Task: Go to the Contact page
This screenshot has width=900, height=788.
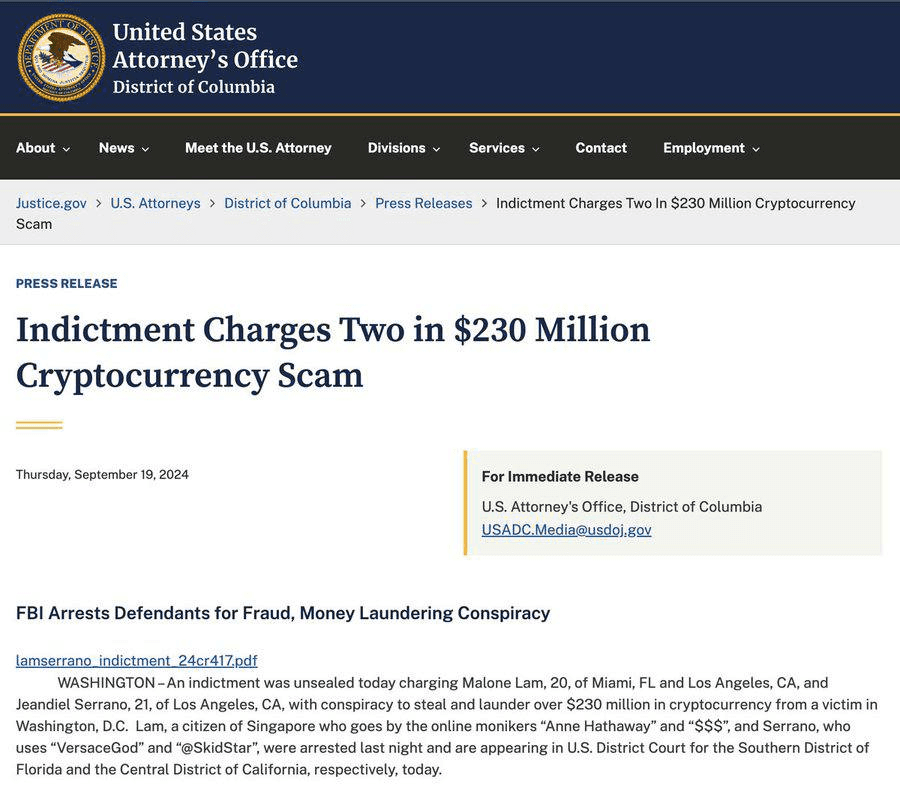Action: [601, 148]
